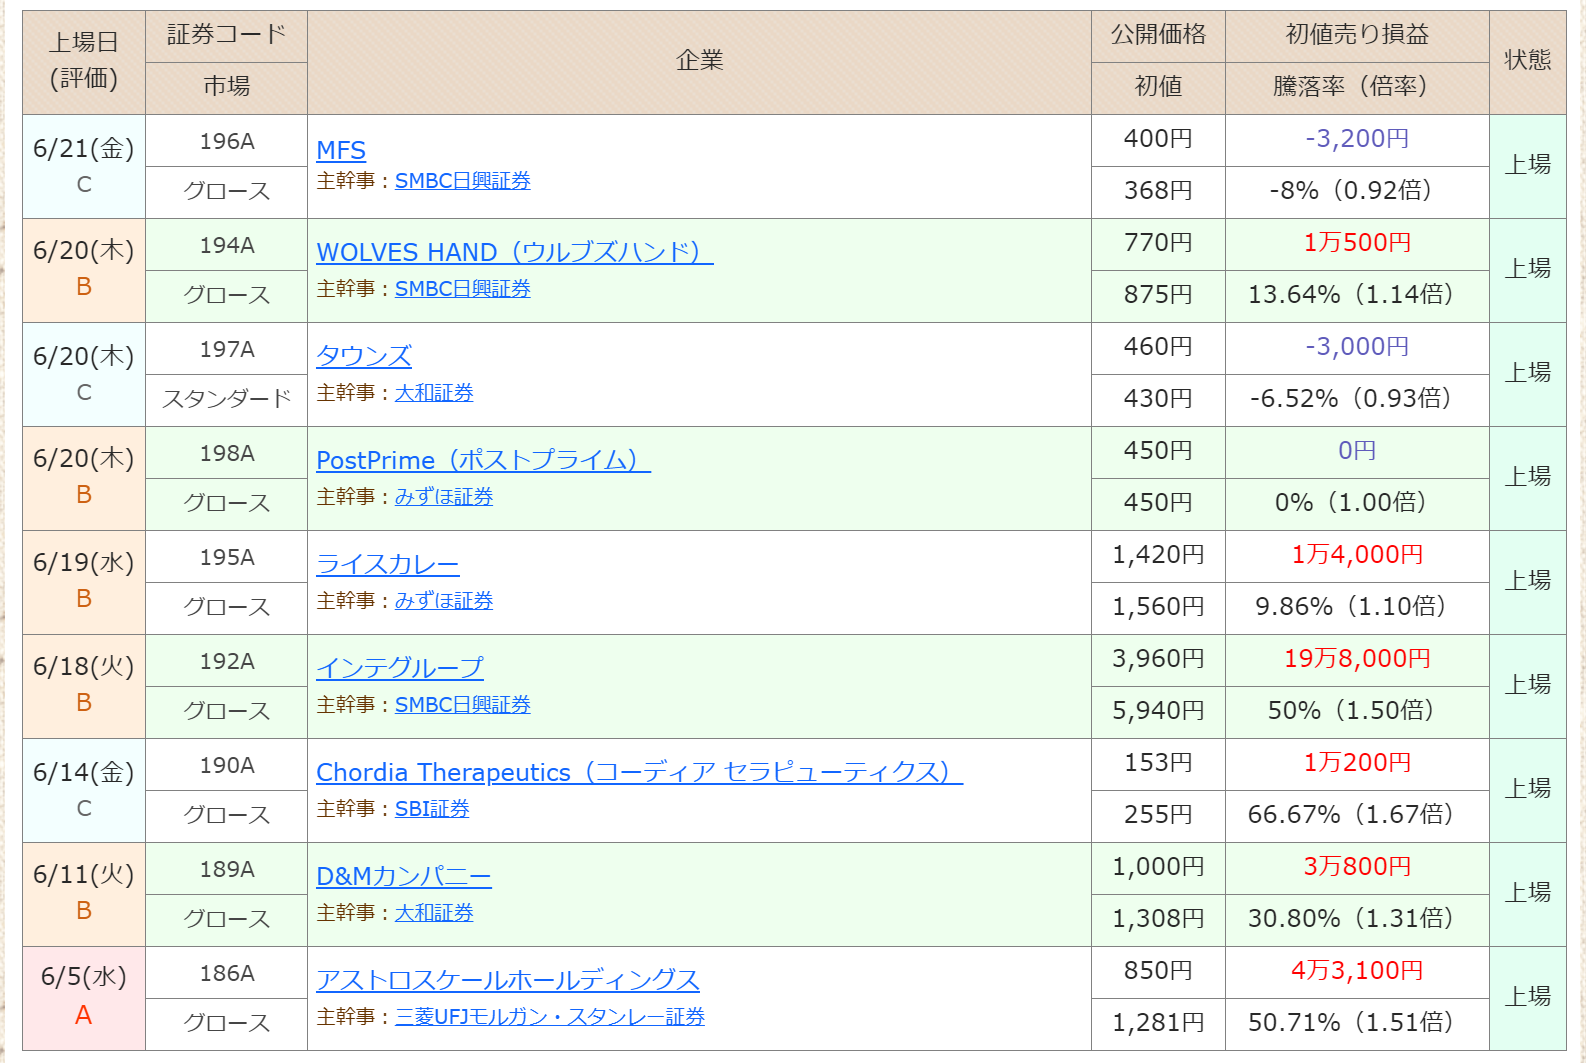This screenshot has height=1063, width=1586.
Task: Click the D&Mカンパニー link
Action: (x=404, y=876)
